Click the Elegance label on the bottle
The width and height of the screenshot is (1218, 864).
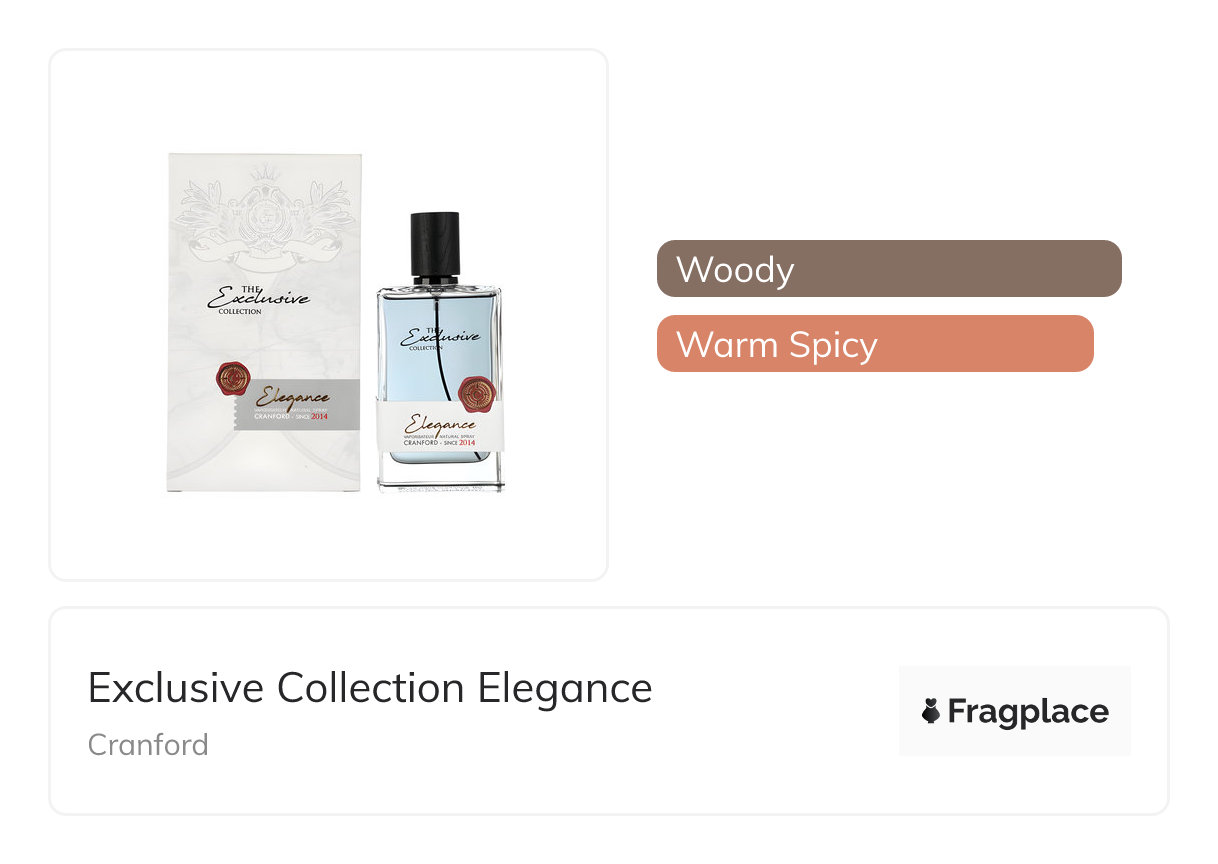coord(440,423)
